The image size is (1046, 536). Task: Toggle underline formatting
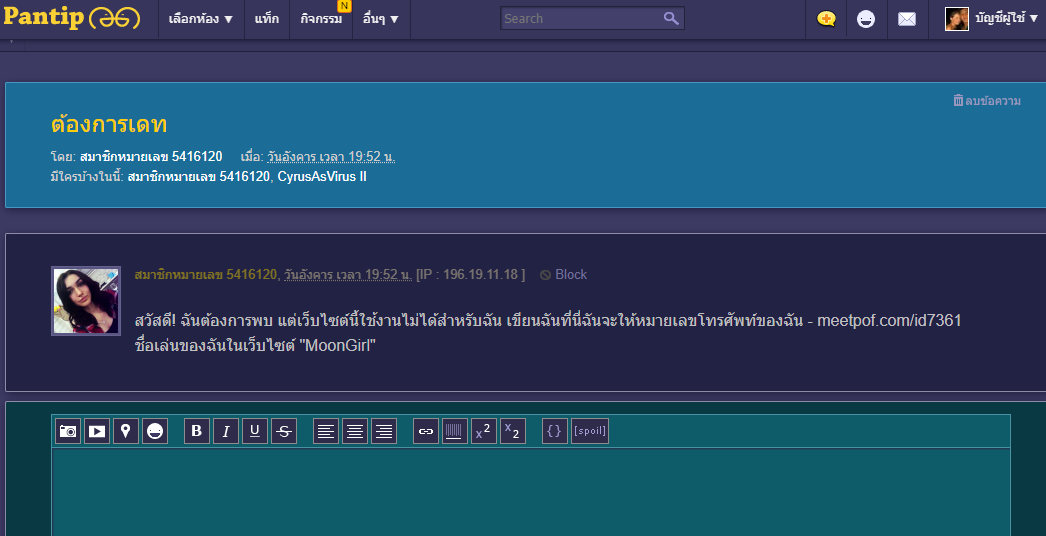coord(255,431)
